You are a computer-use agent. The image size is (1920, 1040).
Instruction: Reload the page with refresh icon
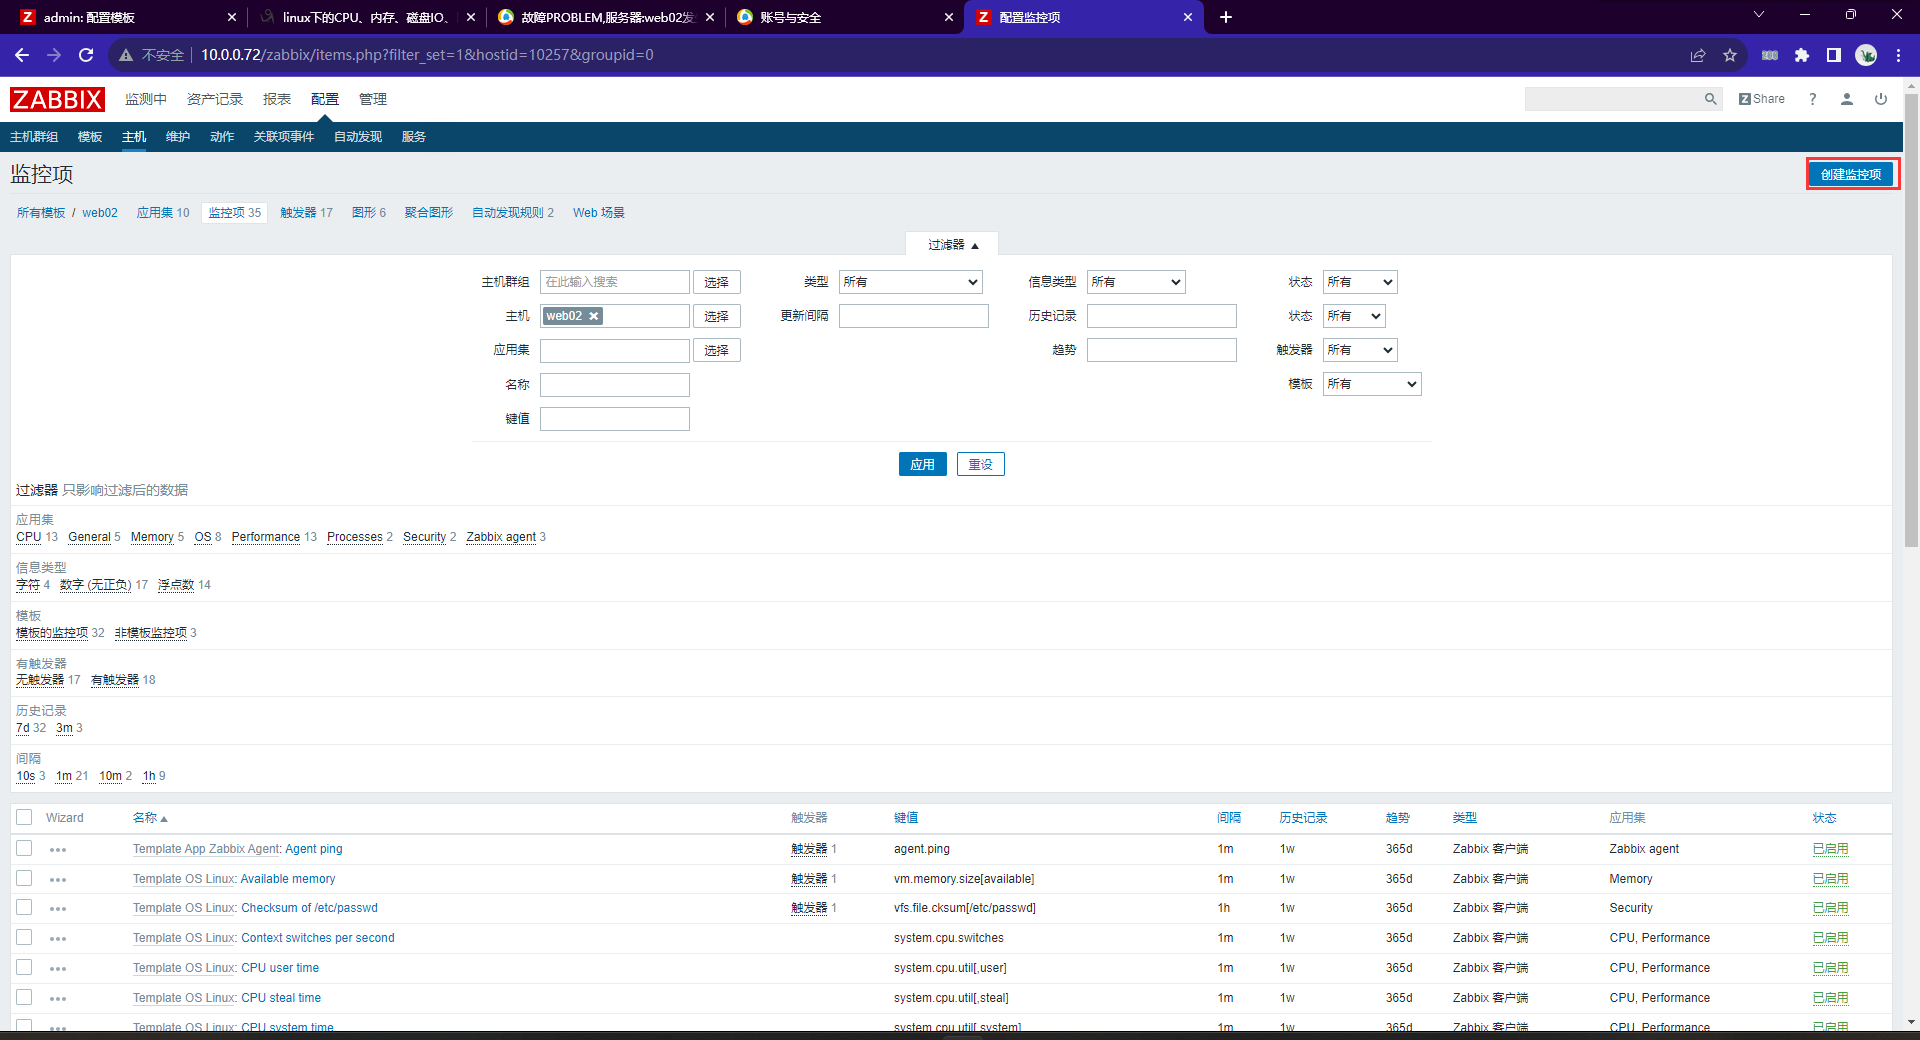coord(86,55)
